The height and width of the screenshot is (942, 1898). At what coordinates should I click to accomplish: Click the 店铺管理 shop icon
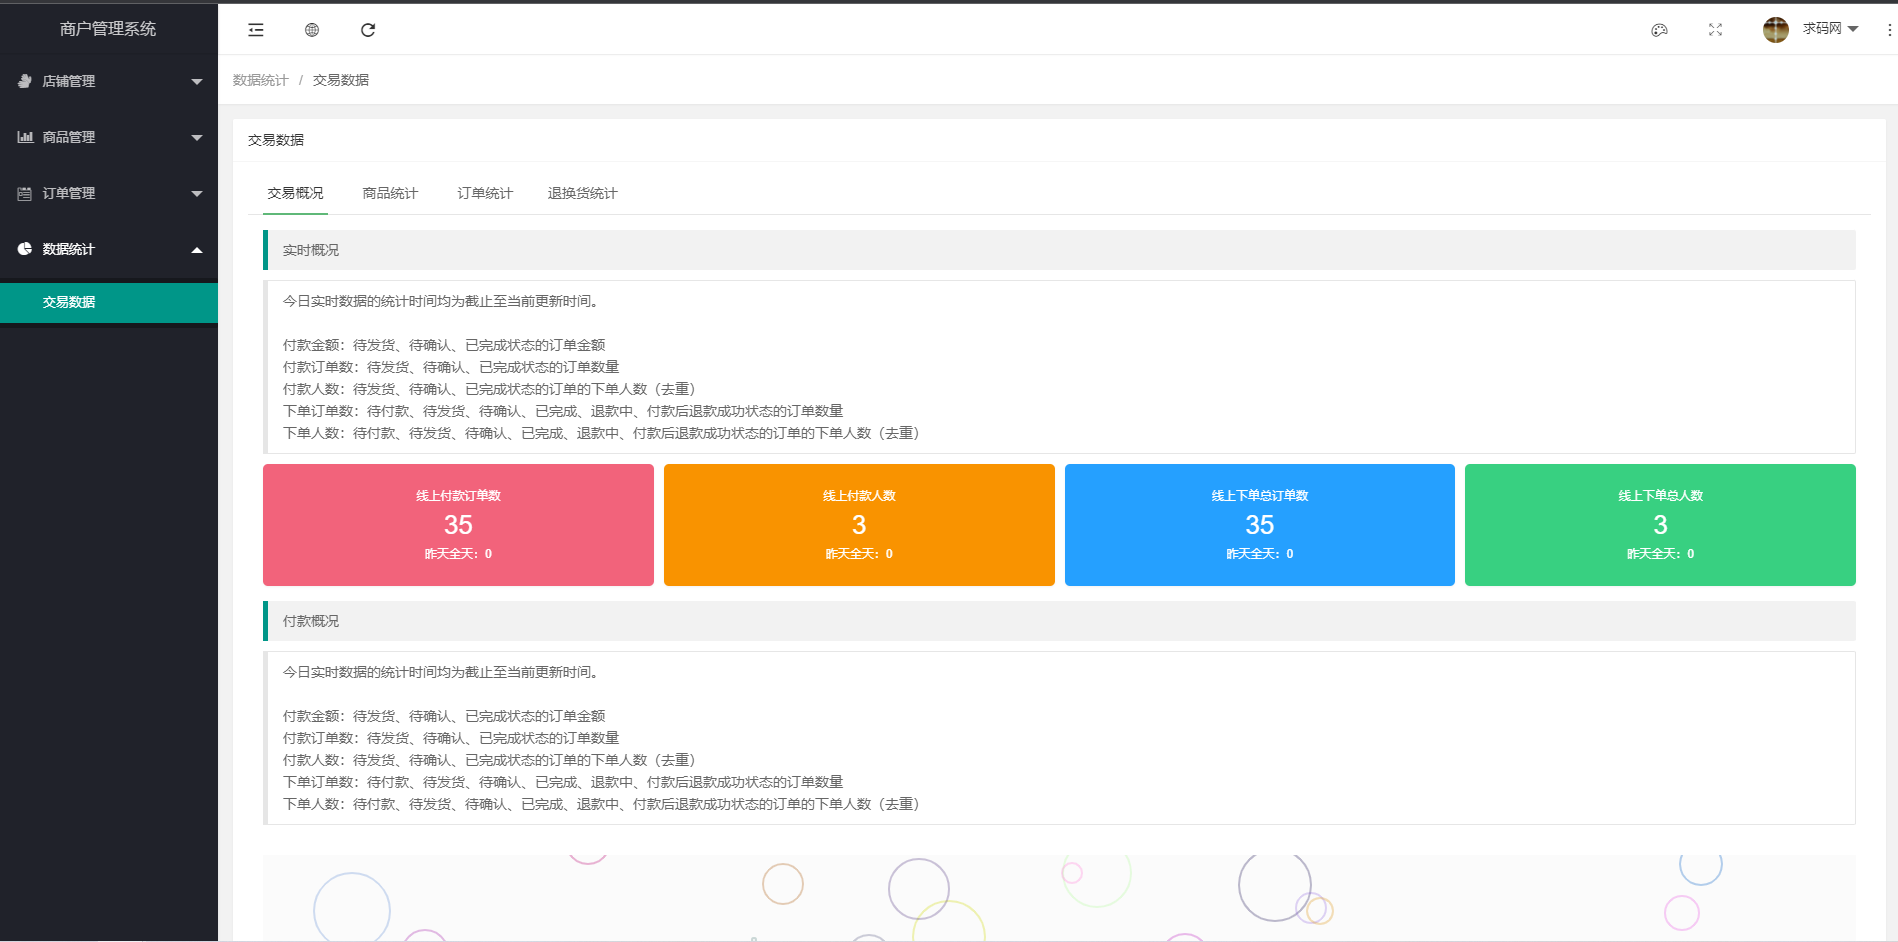[x=25, y=81]
